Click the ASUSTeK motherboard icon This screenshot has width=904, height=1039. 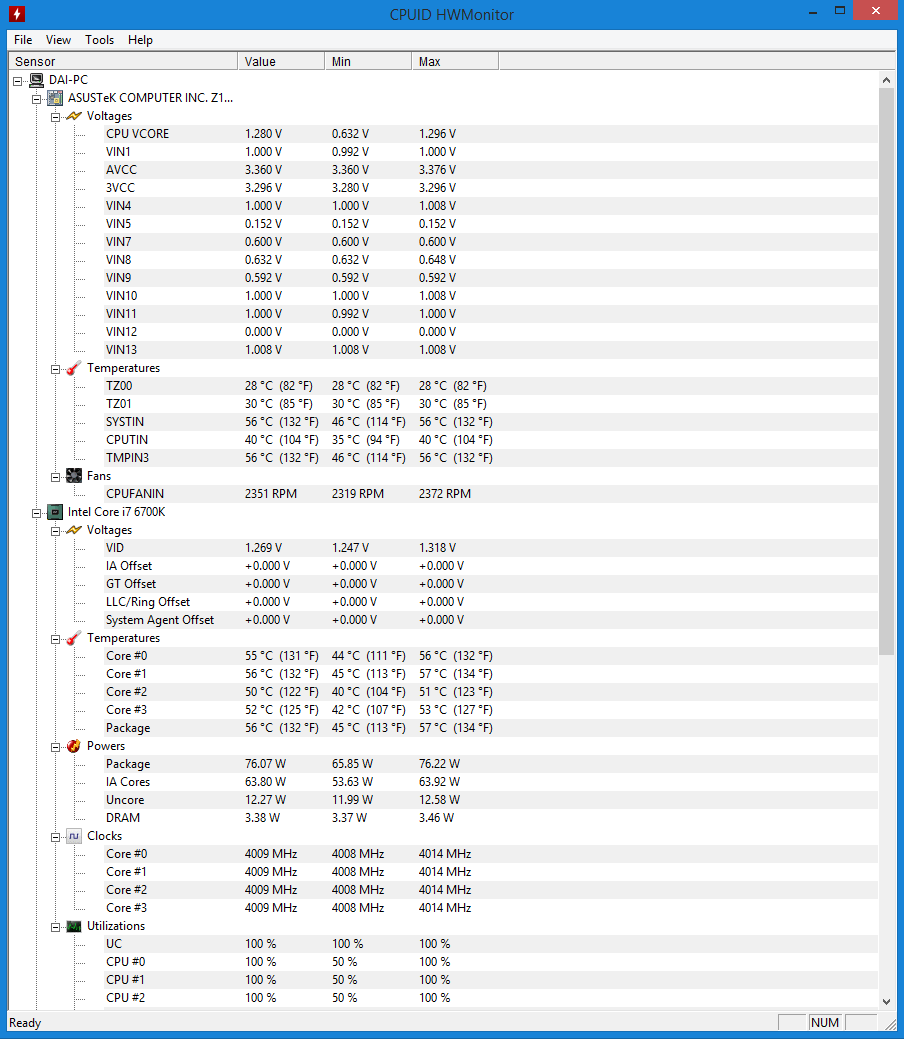click(x=55, y=98)
